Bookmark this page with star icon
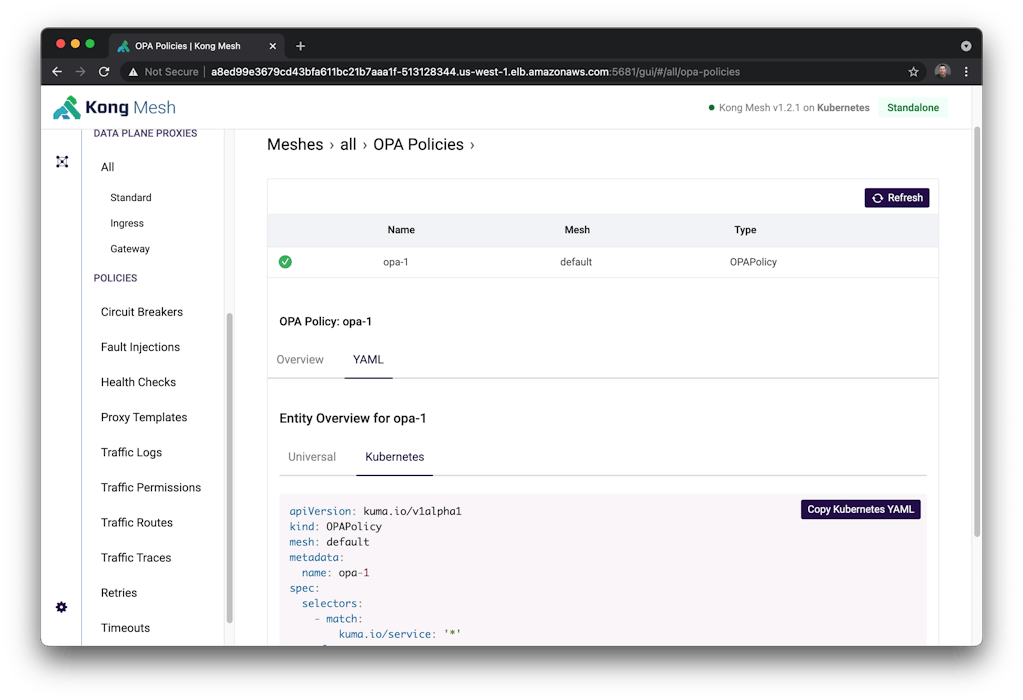 913,72
